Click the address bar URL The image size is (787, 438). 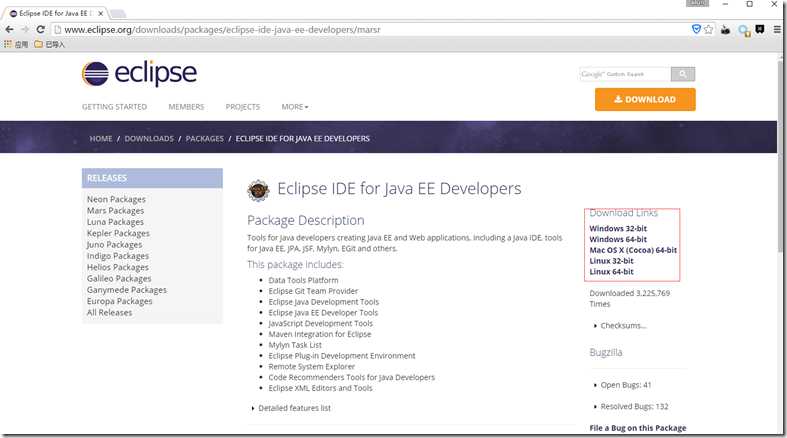click(x=222, y=30)
